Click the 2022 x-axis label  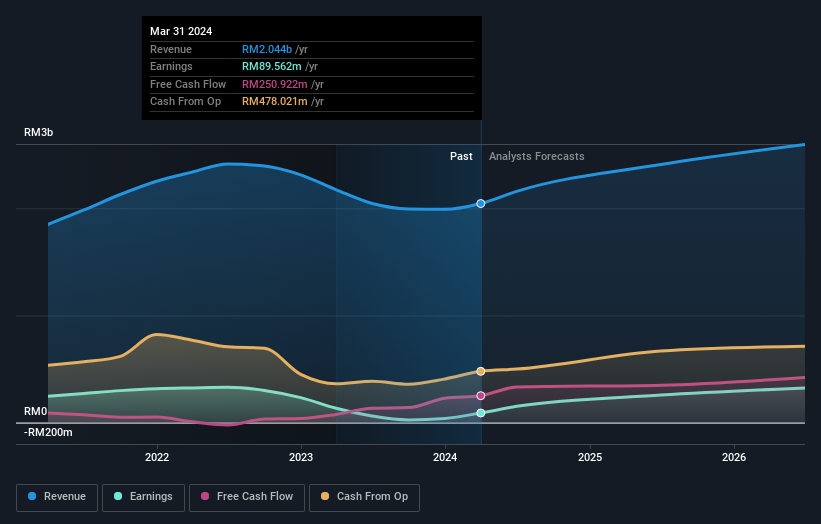[157, 458]
